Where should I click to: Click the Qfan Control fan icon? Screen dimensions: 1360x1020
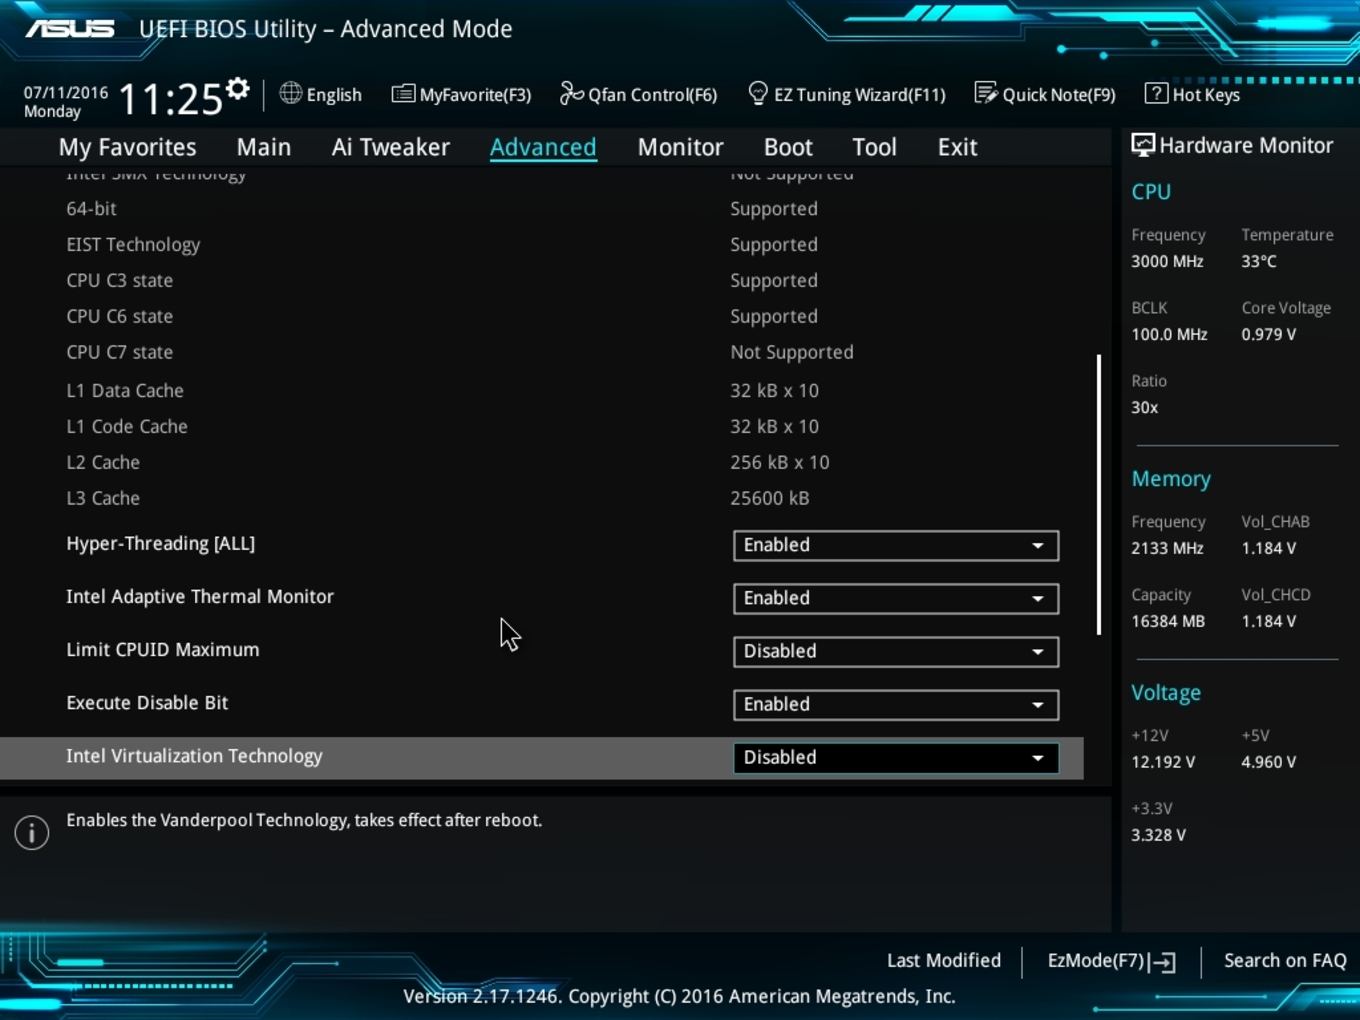coord(571,93)
